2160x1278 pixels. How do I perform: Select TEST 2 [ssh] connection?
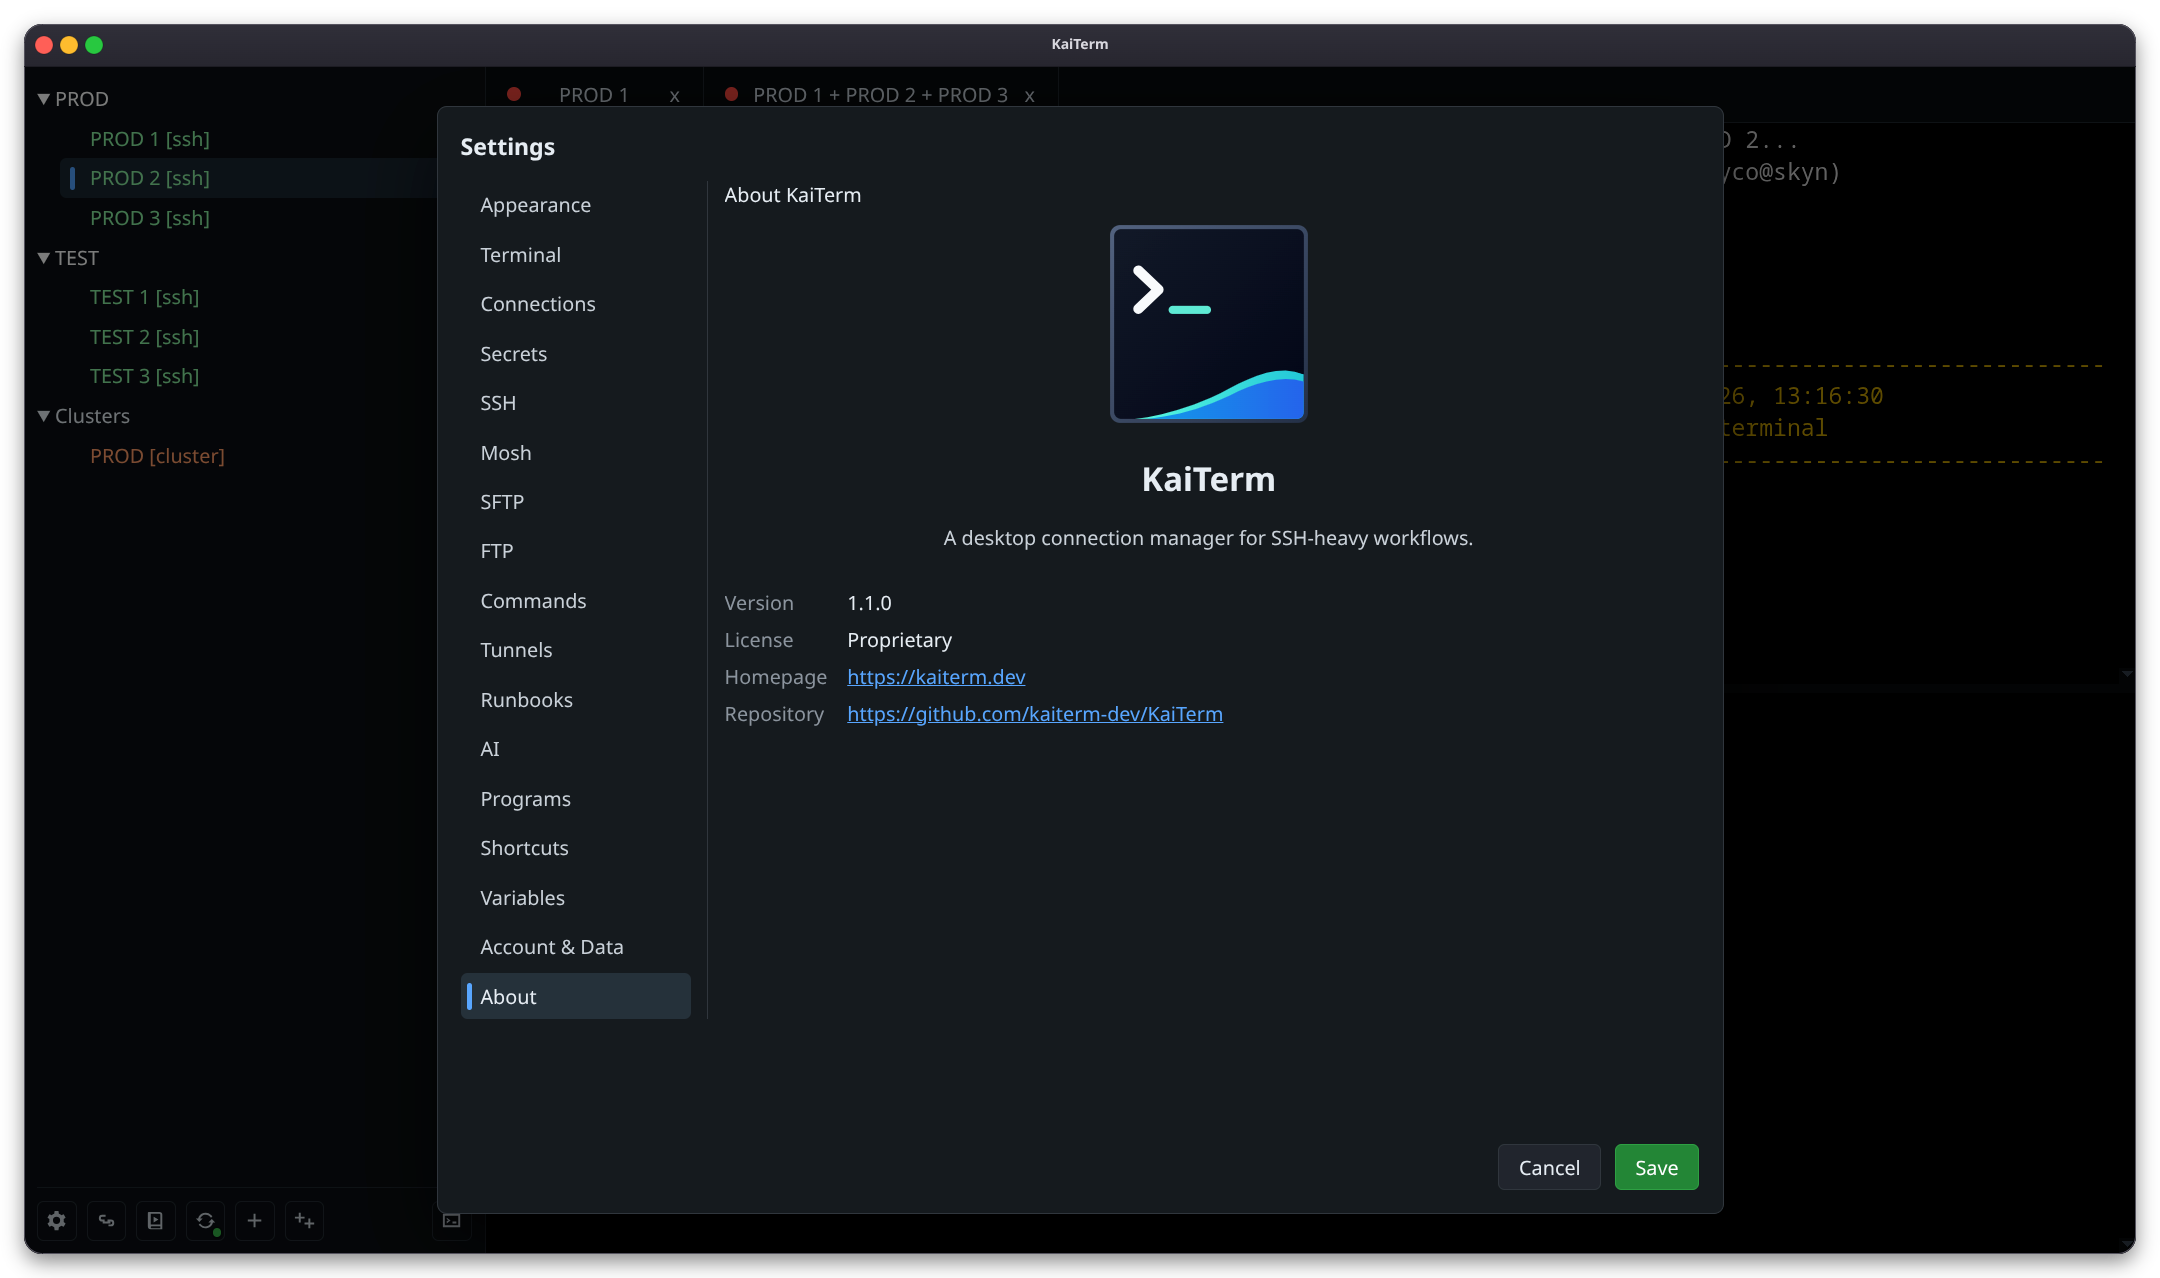(x=145, y=337)
